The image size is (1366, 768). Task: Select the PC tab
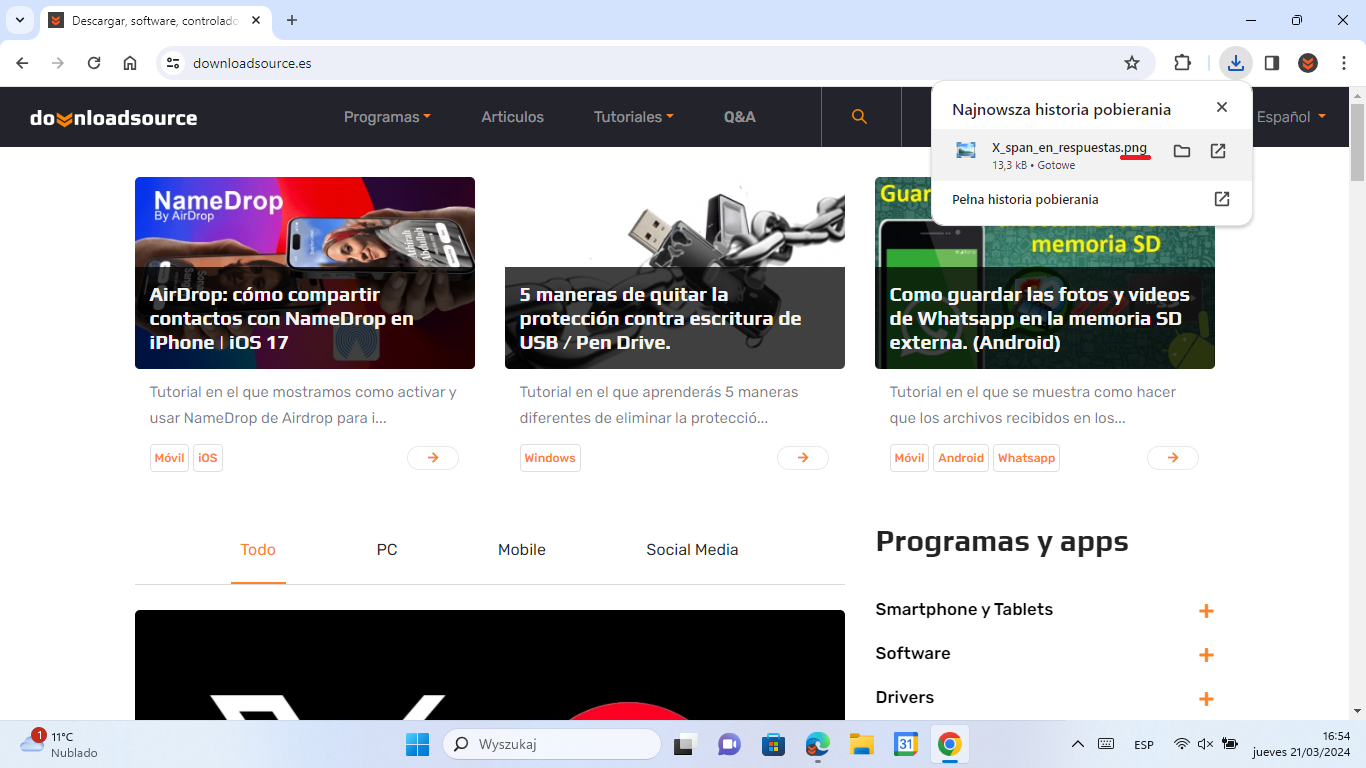(x=387, y=550)
